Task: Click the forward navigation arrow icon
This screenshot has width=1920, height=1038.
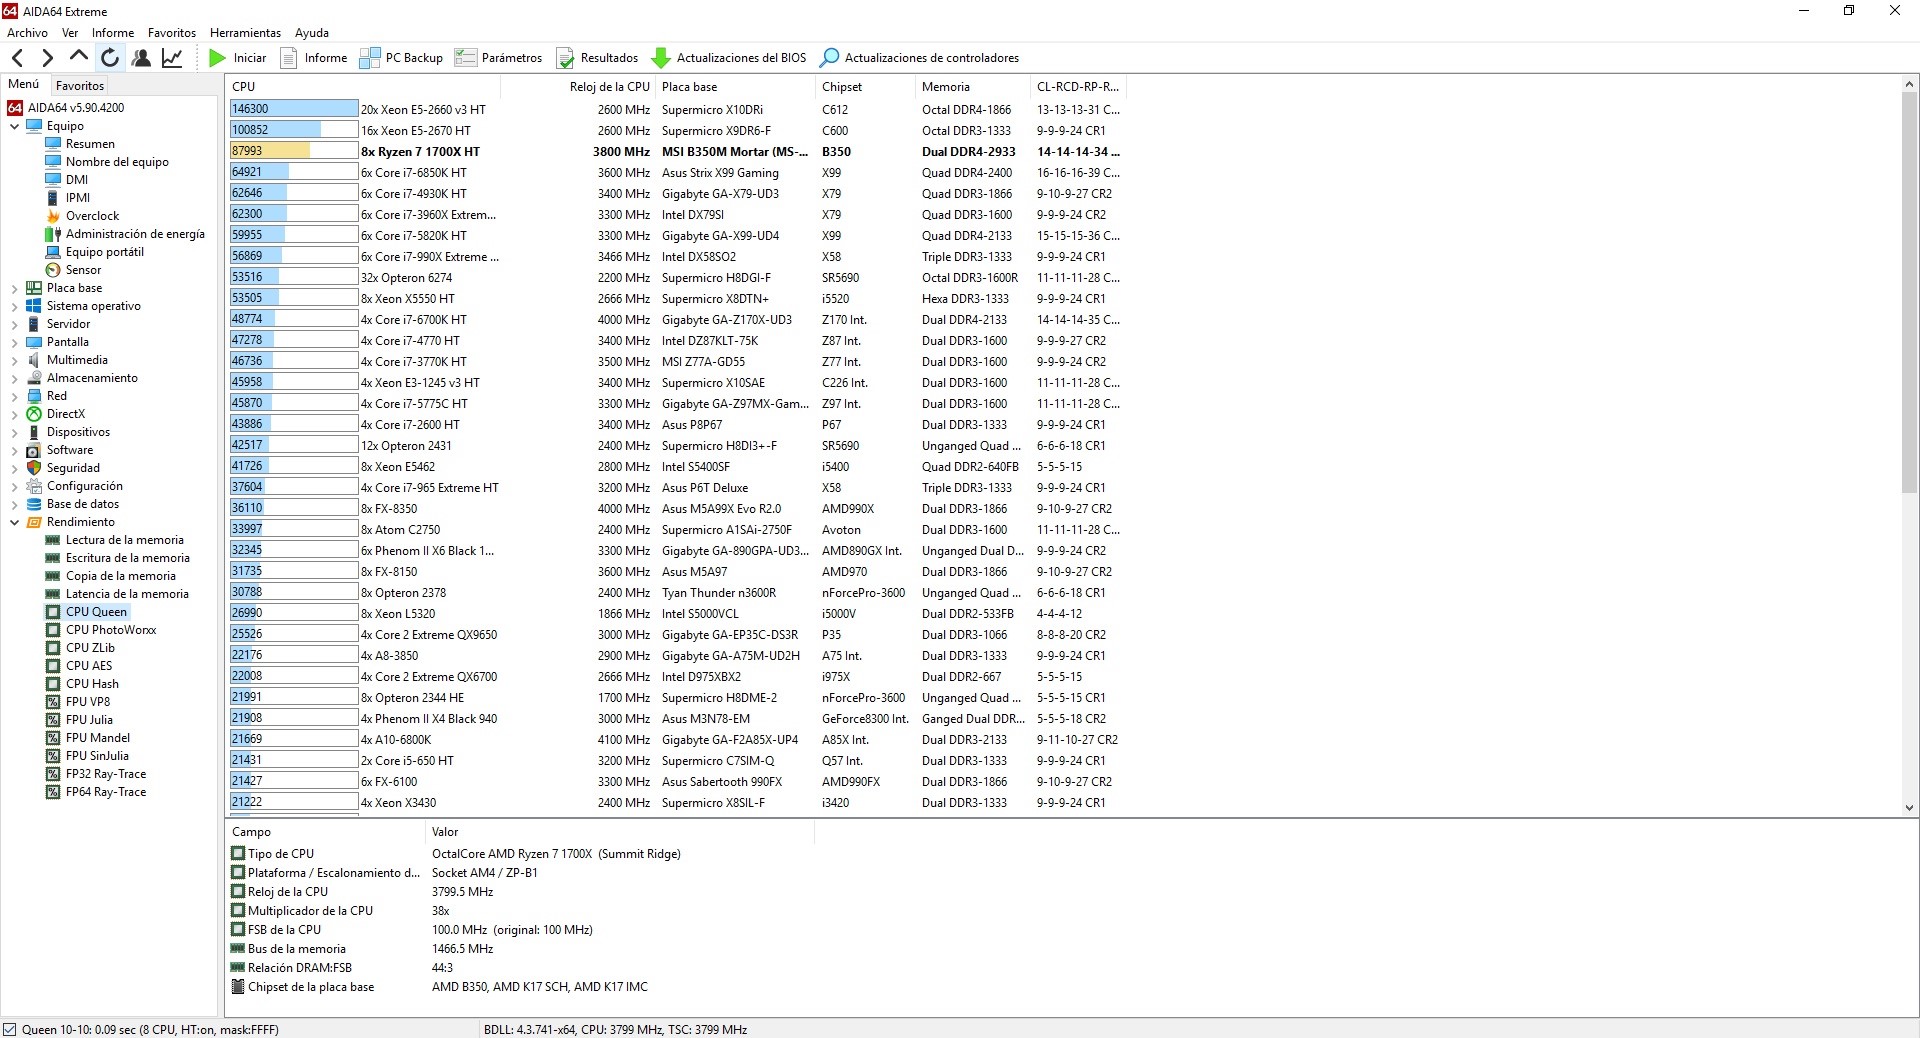Action: tap(47, 58)
